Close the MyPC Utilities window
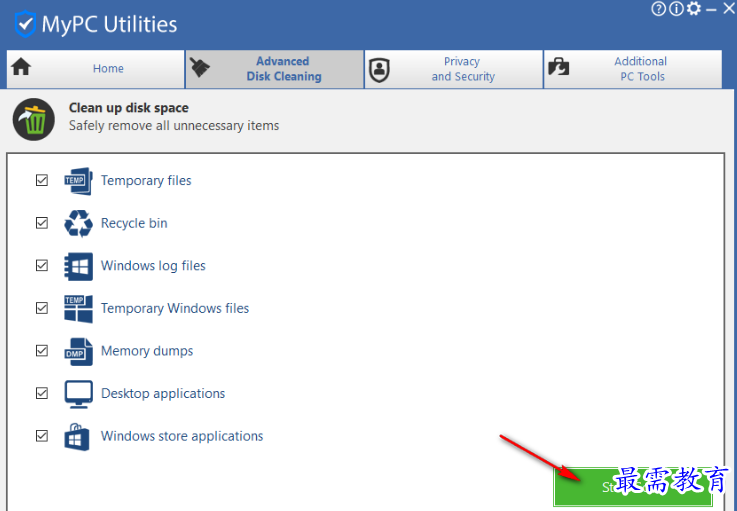 [x=729, y=8]
